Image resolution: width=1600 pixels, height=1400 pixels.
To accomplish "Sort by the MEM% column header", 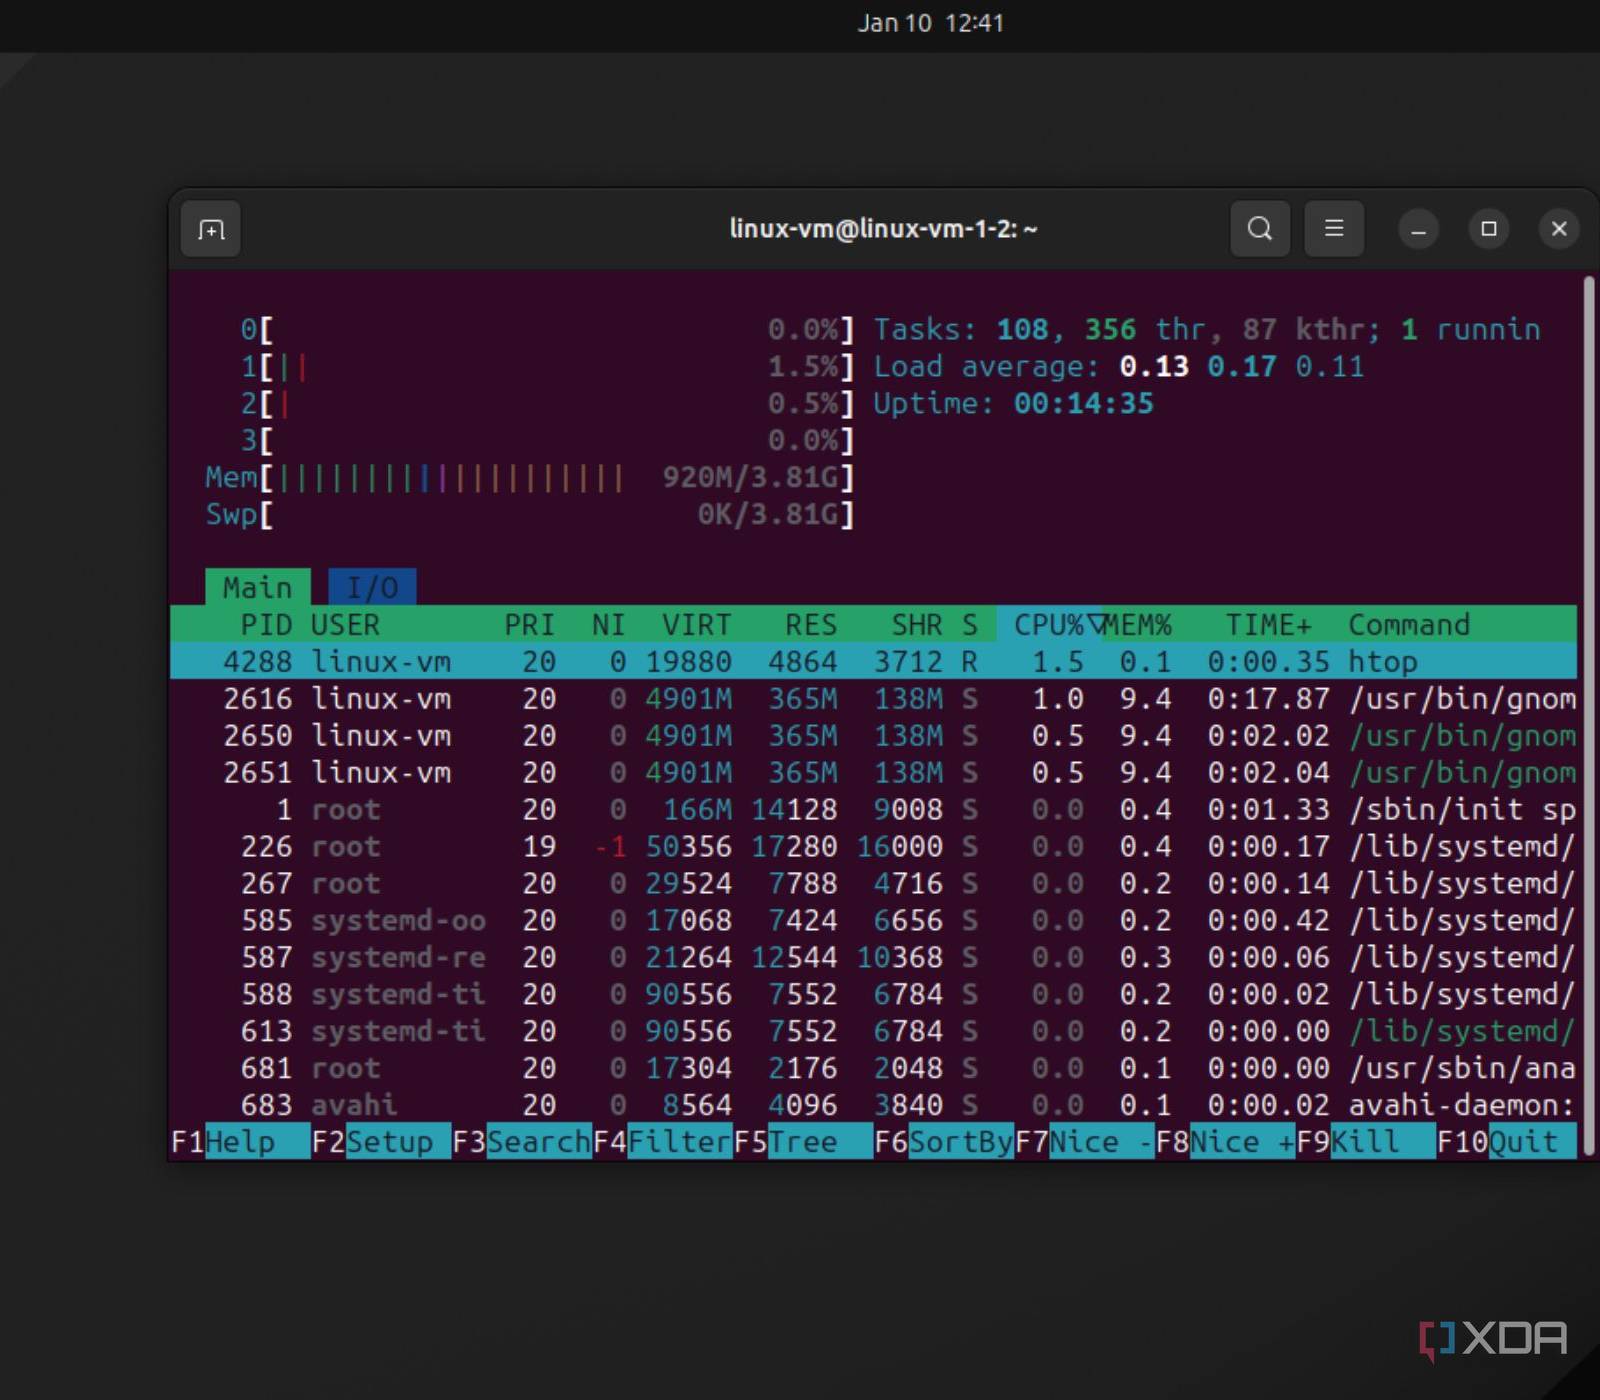I will click(1139, 625).
